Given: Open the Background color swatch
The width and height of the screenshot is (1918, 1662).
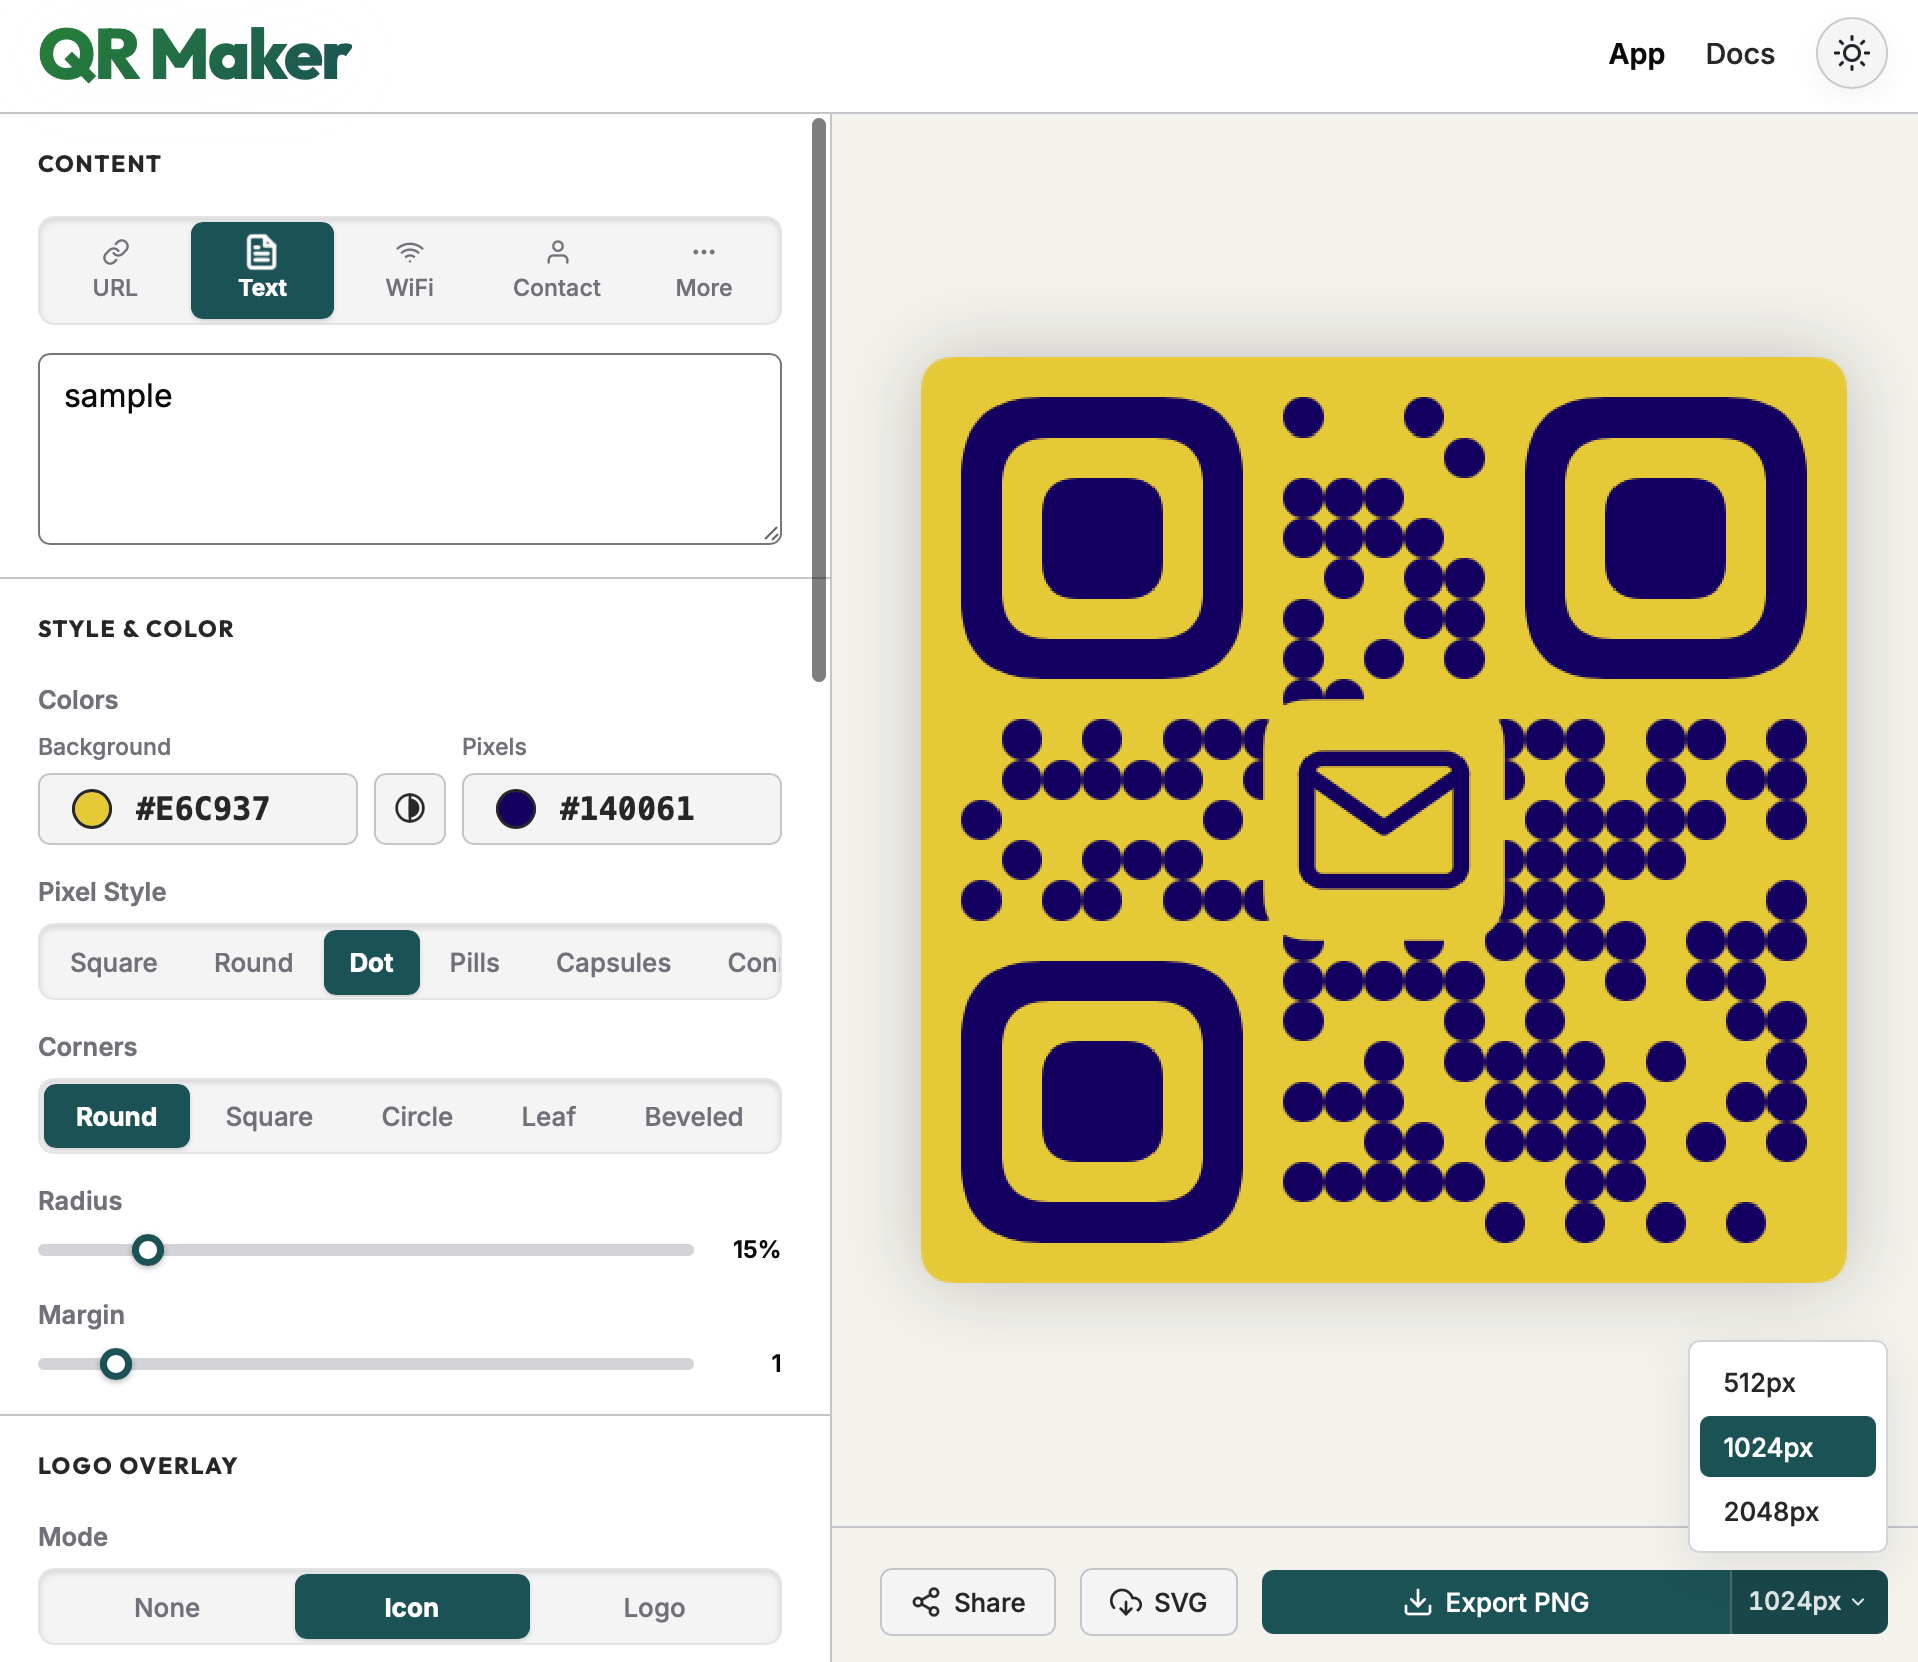Looking at the screenshot, I should point(92,809).
